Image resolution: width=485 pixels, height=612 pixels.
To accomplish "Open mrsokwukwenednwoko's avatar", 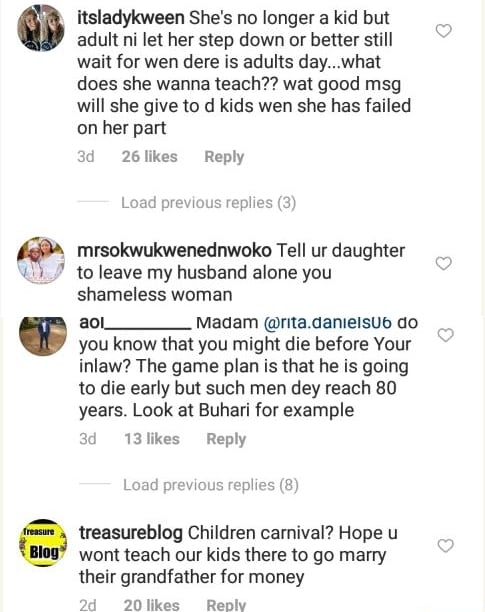I will coord(41,260).
